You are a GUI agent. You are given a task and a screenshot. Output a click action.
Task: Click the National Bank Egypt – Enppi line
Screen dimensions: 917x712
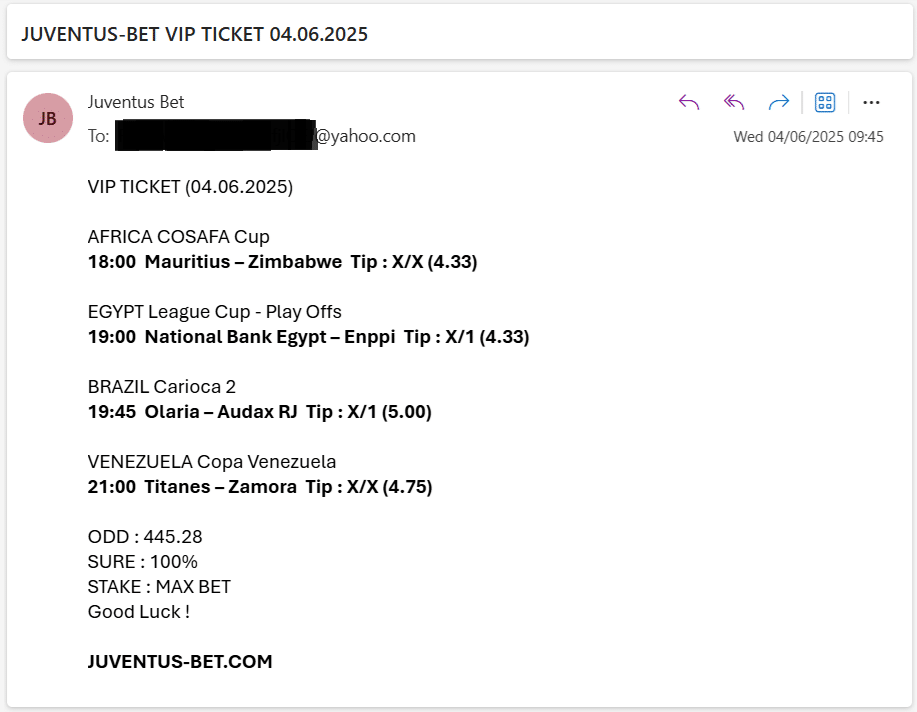[308, 337]
